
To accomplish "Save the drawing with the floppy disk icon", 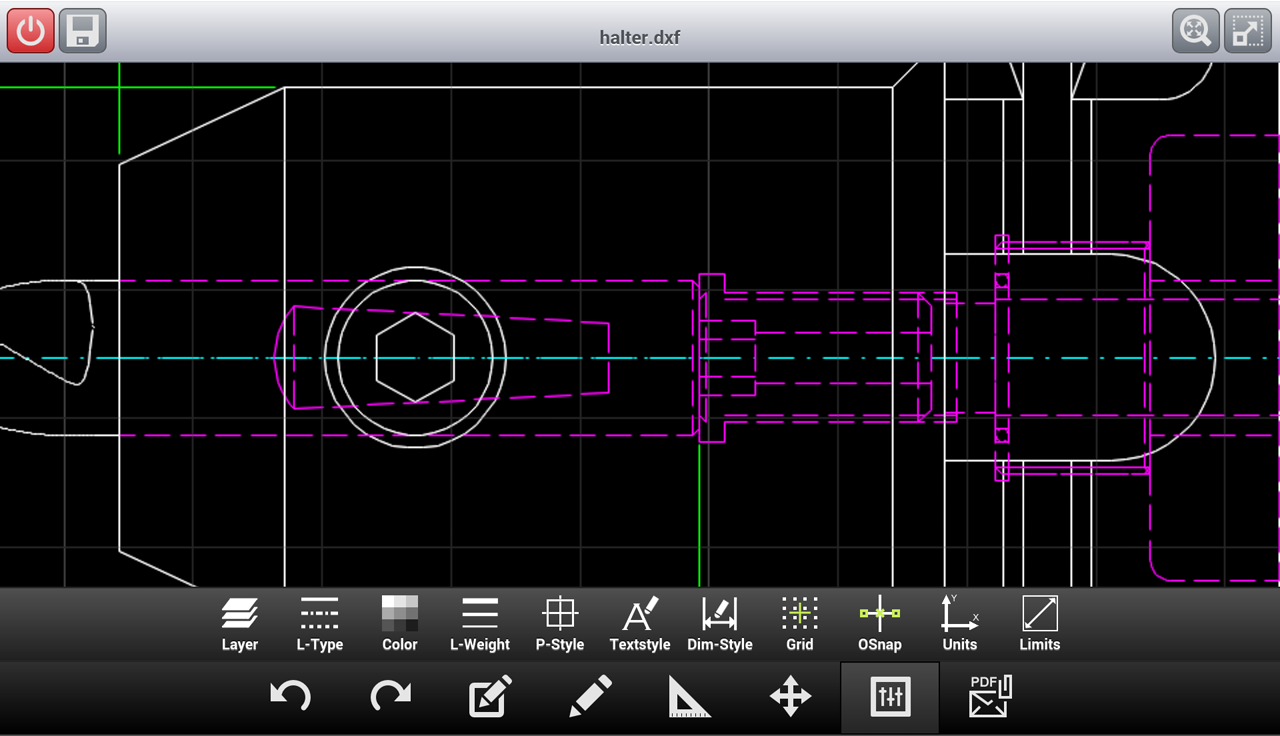I will tap(83, 31).
